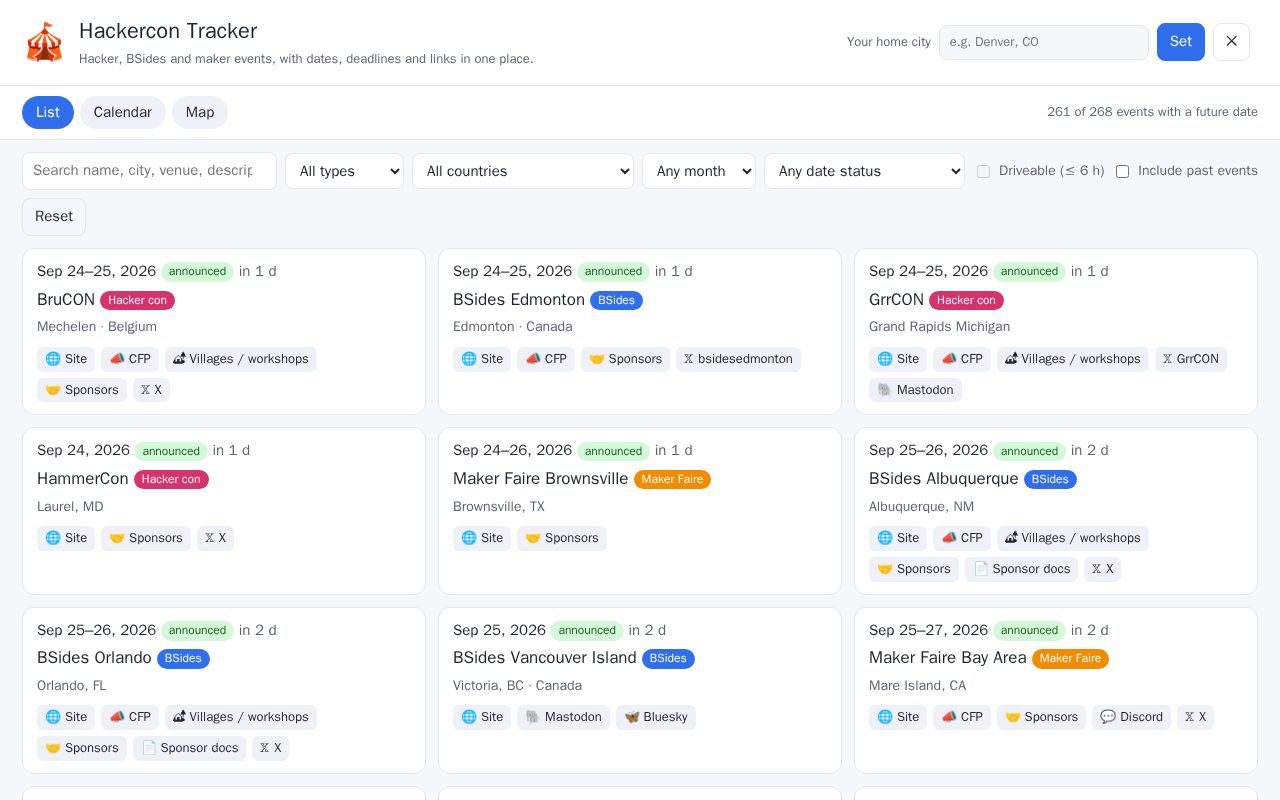
Task: Click BSides Orlando's announced status badge
Action: click(x=197, y=630)
